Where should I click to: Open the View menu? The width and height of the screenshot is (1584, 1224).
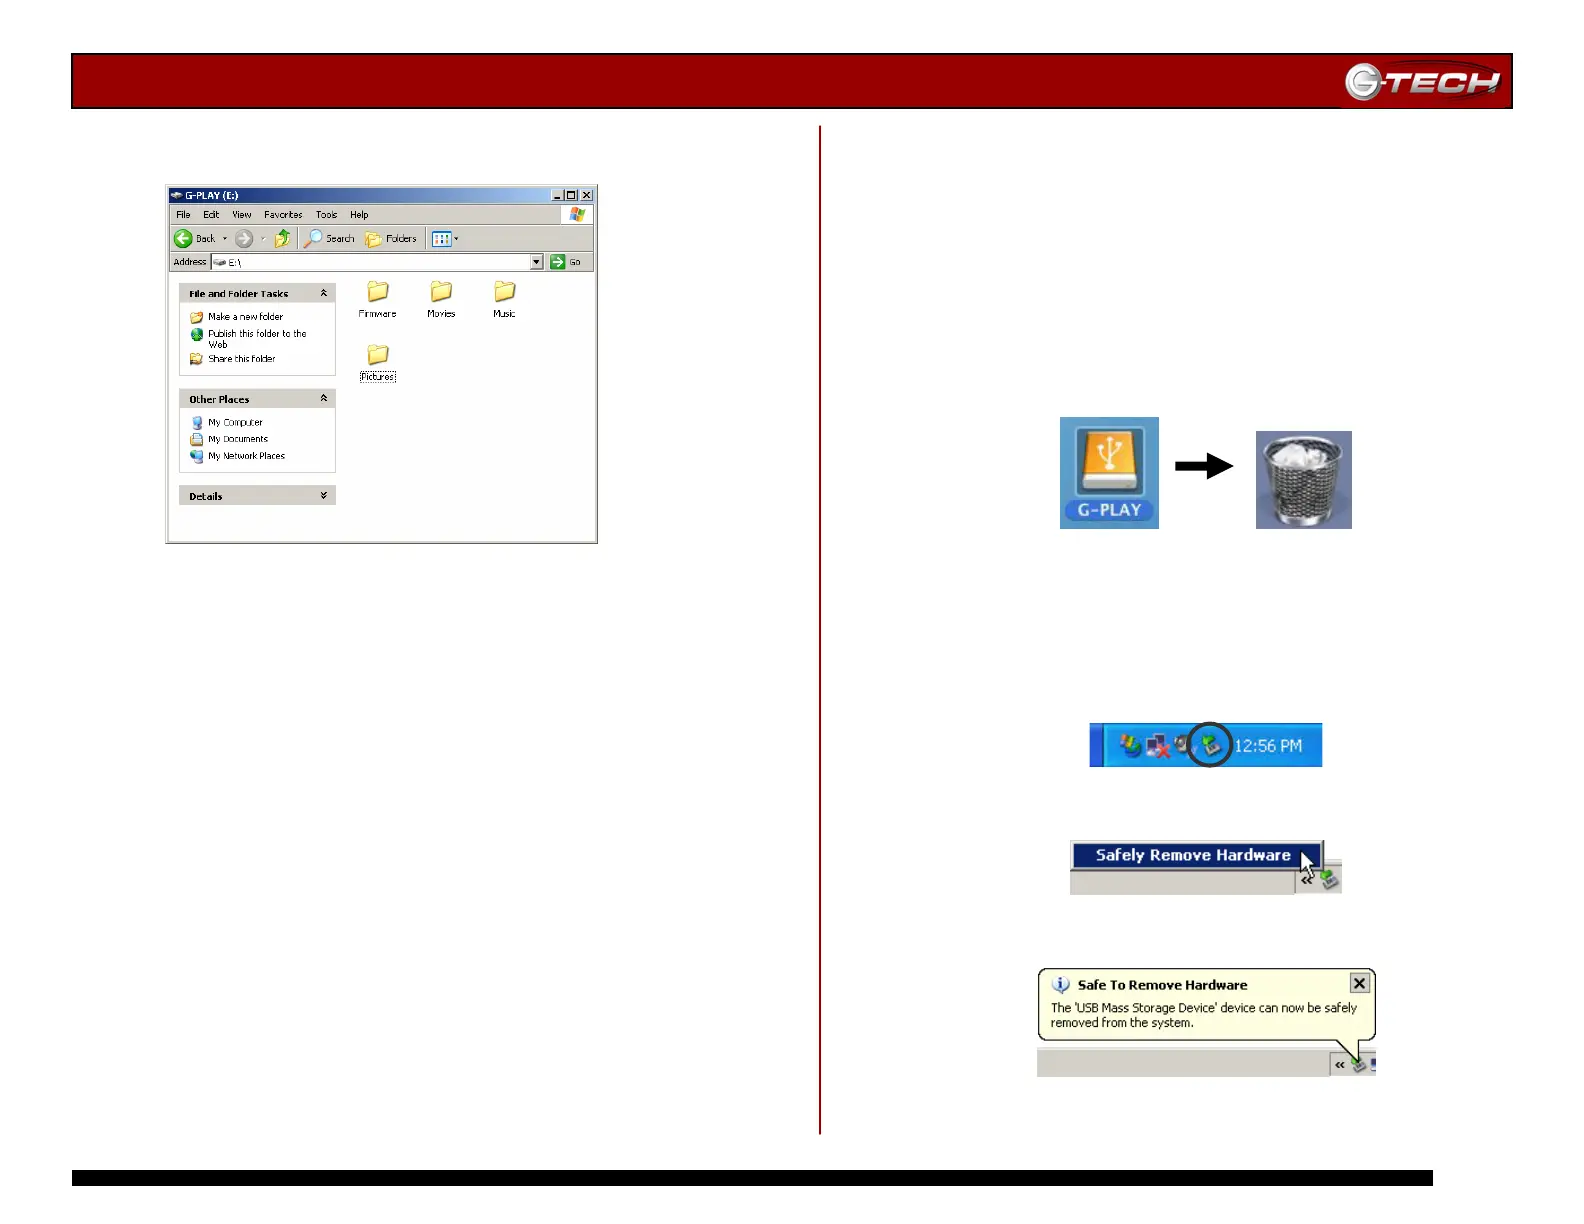pos(242,215)
